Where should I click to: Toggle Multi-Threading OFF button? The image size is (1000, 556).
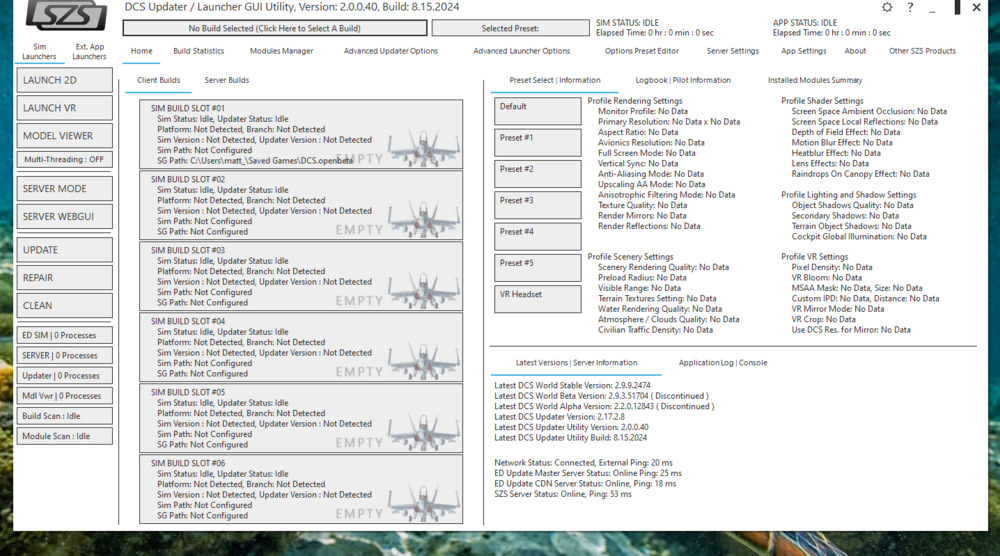(x=64, y=159)
